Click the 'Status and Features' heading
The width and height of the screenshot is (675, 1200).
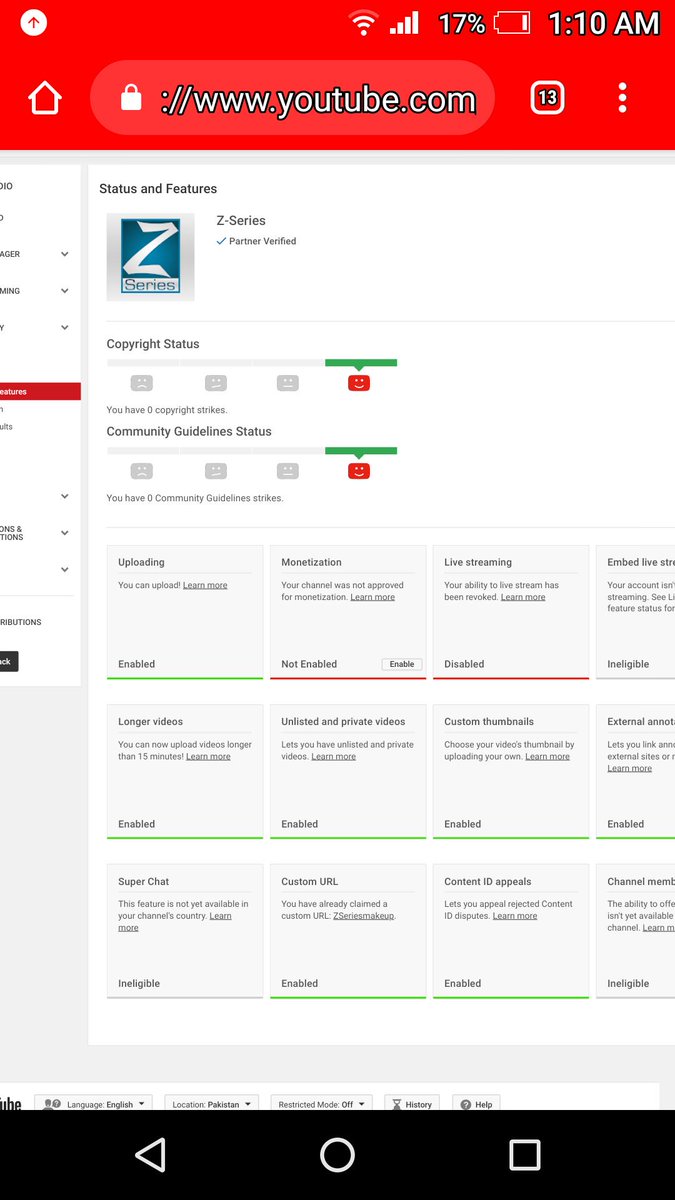pos(158,188)
